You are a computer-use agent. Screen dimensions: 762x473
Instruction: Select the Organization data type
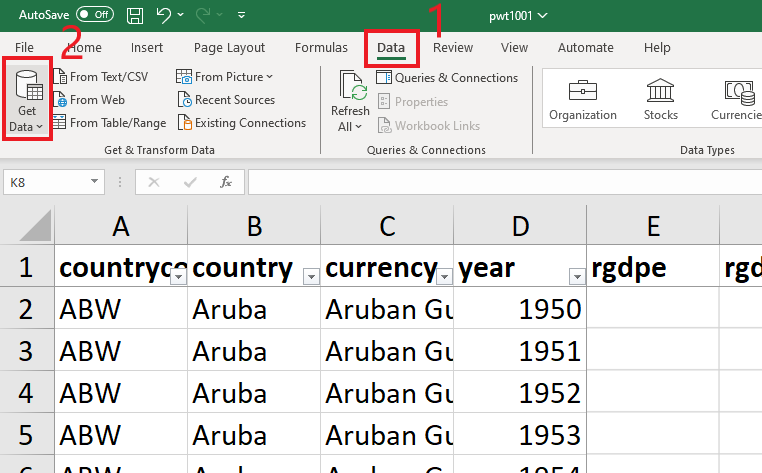click(x=582, y=100)
